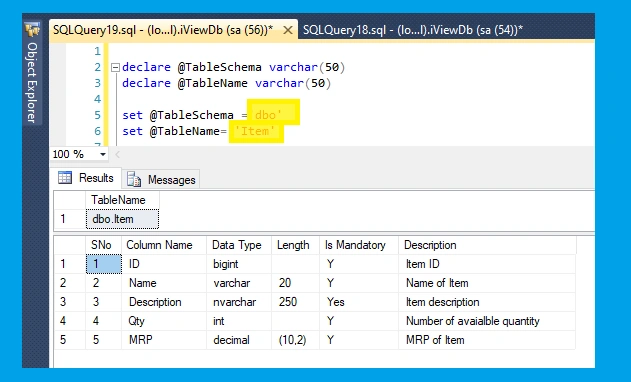Image resolution: width=631 pixels, height=382 pixels.
Task: Click the Length column header
Action: (x=295, y=245)
